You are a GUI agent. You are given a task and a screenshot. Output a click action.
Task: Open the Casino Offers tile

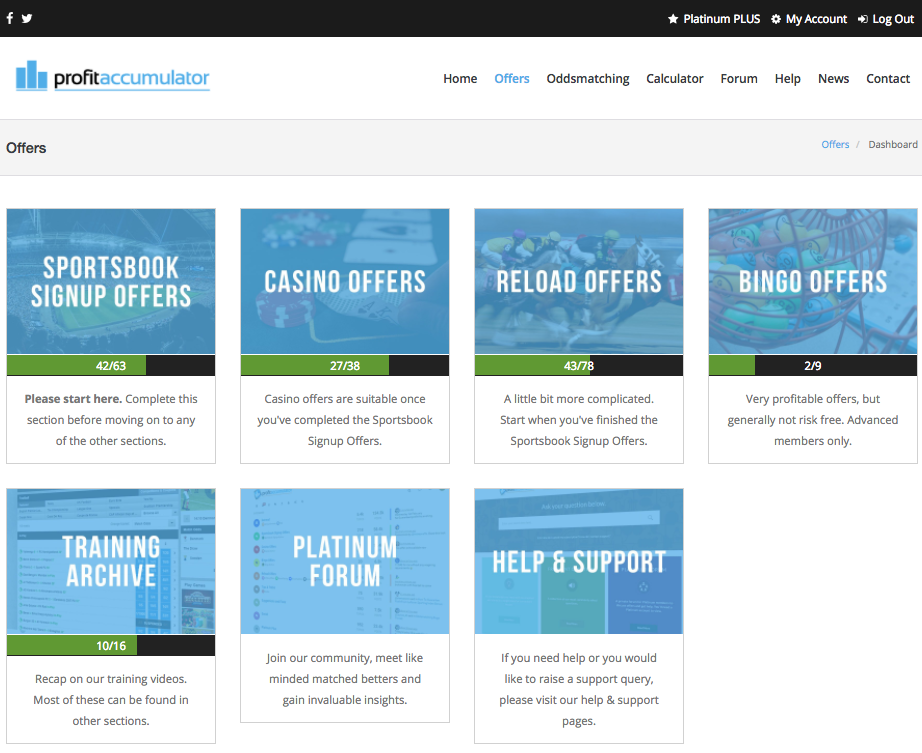[x=345, y=281]
